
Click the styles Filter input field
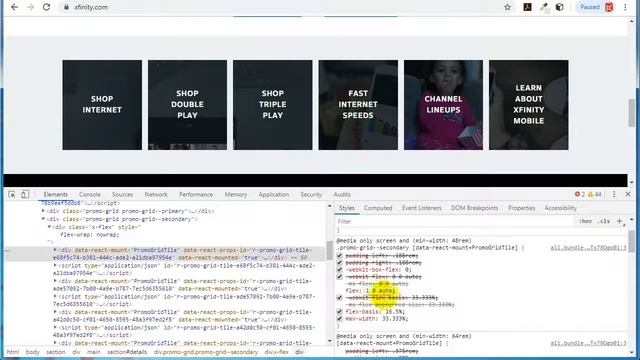(453, 221)
